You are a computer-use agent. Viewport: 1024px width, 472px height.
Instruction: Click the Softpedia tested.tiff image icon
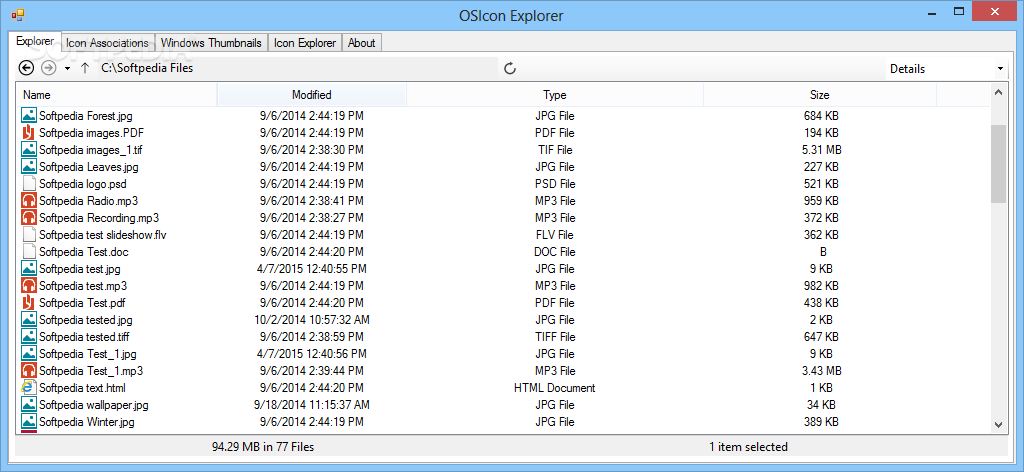click(29, 336)
